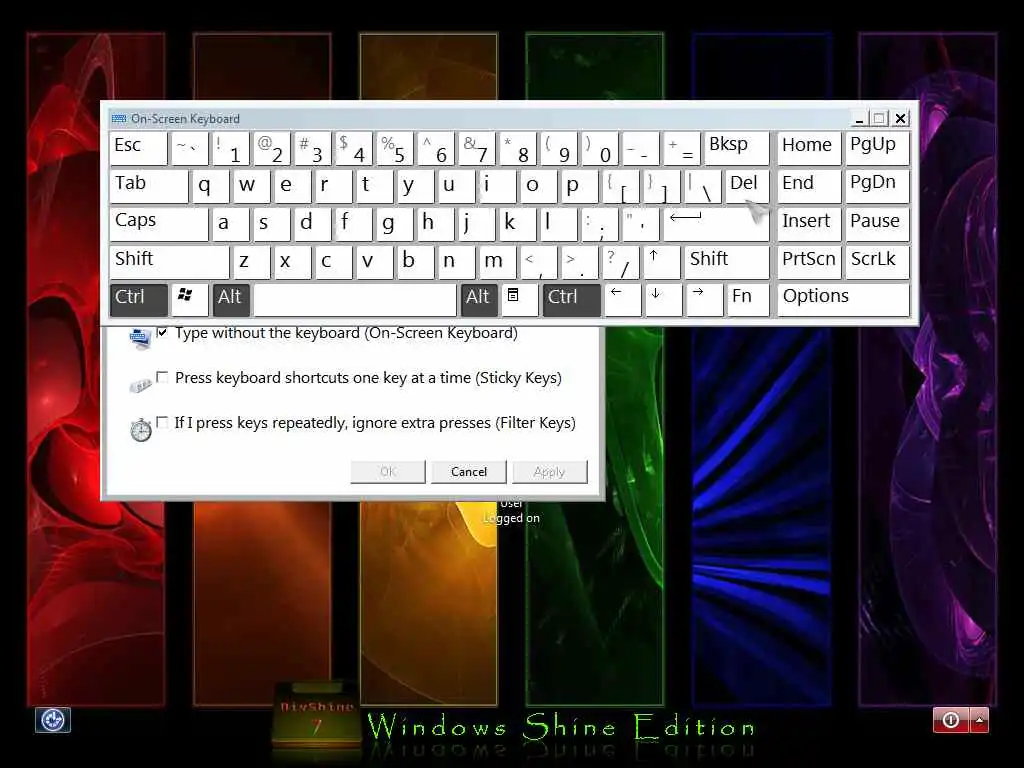This screenshot has height=768, width=1024.
Task: Click the Apply button
Action: point(549,472)
